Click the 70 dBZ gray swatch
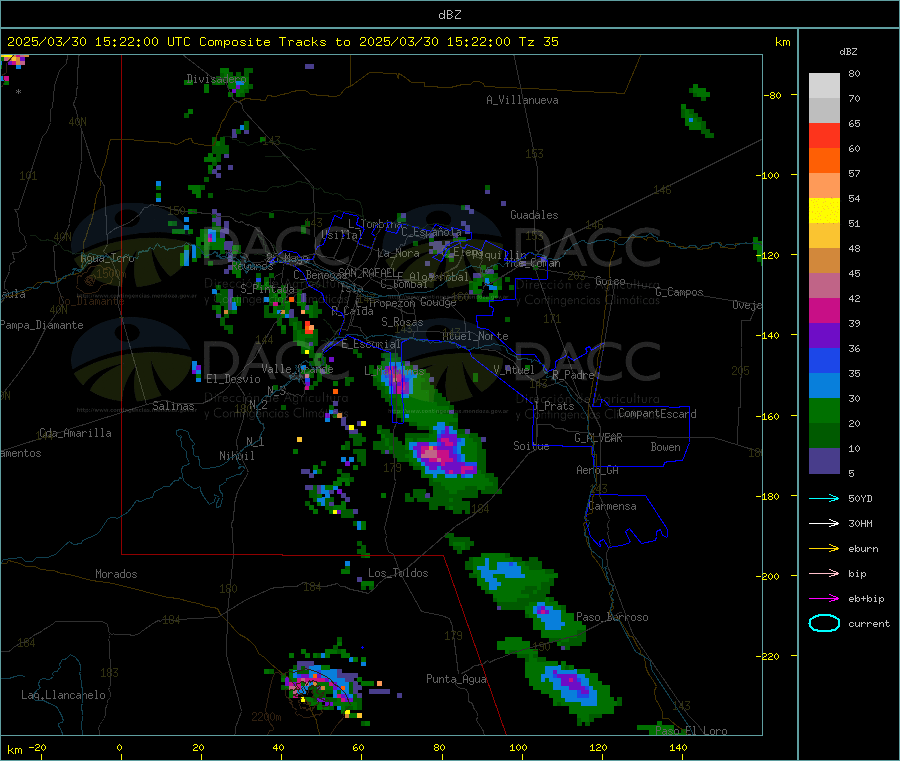 (x=824, y=86)
